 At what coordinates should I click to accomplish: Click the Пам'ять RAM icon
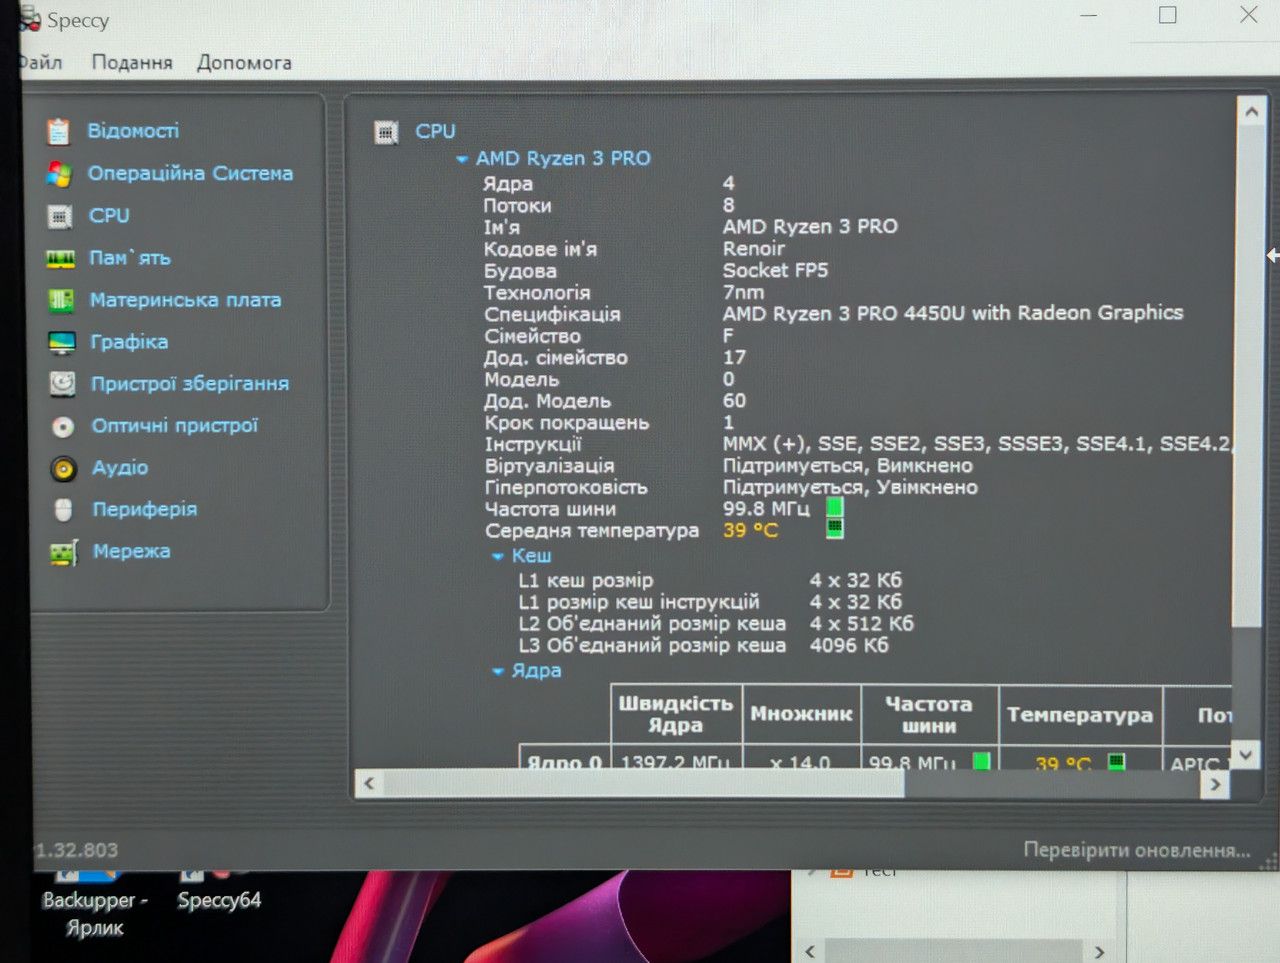[x=60, y=259]
